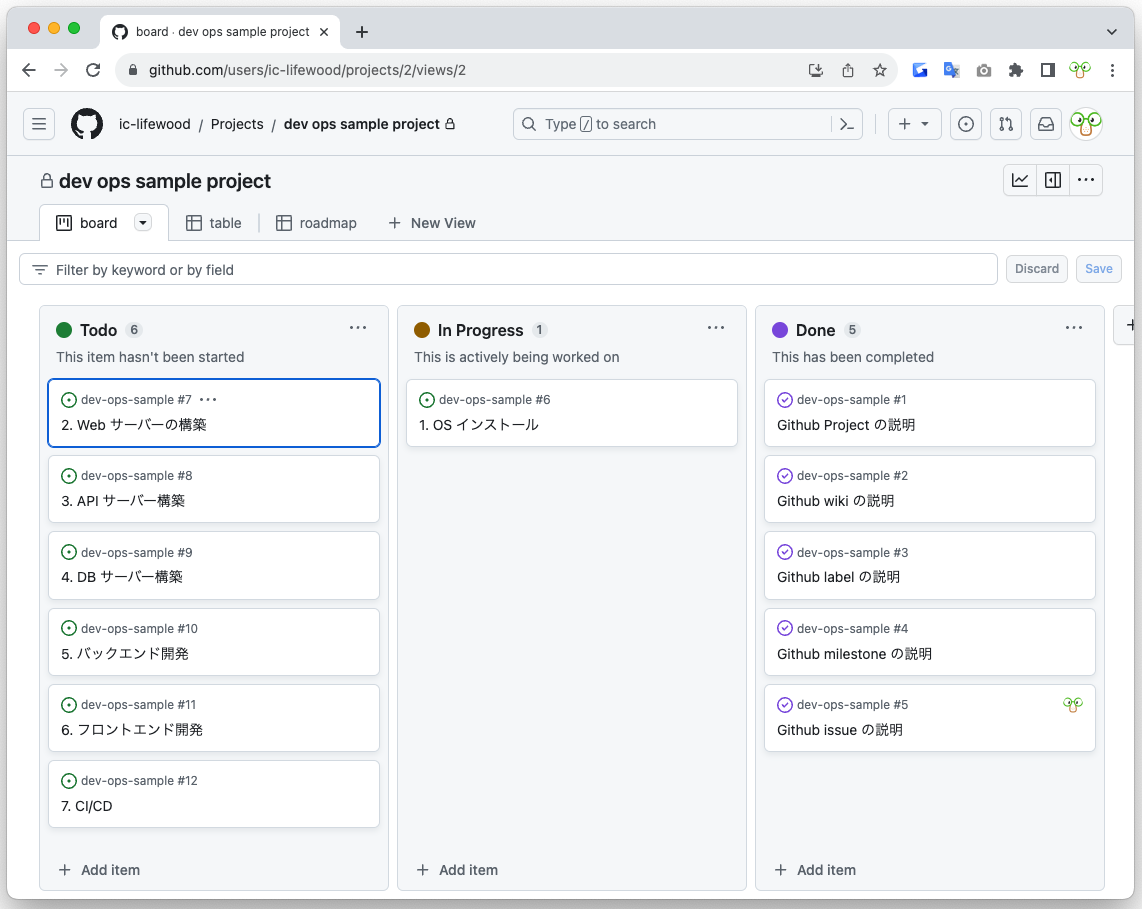1142x909 pixels.
Task: Open the notifications inbox icon
Action: [1045, 124]
